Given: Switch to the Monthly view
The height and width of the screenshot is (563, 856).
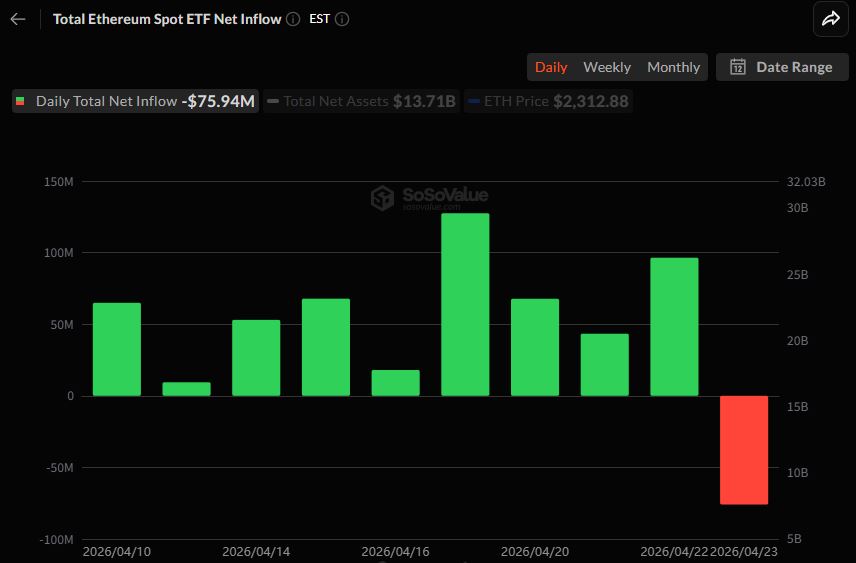Looking at the screenshot, I should [x=673, y=67].
